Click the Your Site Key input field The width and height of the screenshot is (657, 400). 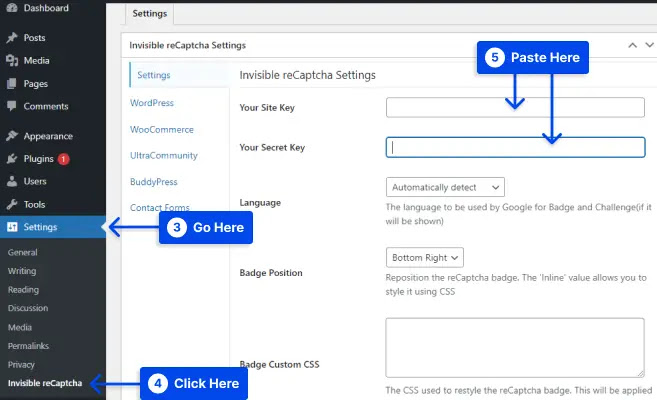tap(515, 108)
